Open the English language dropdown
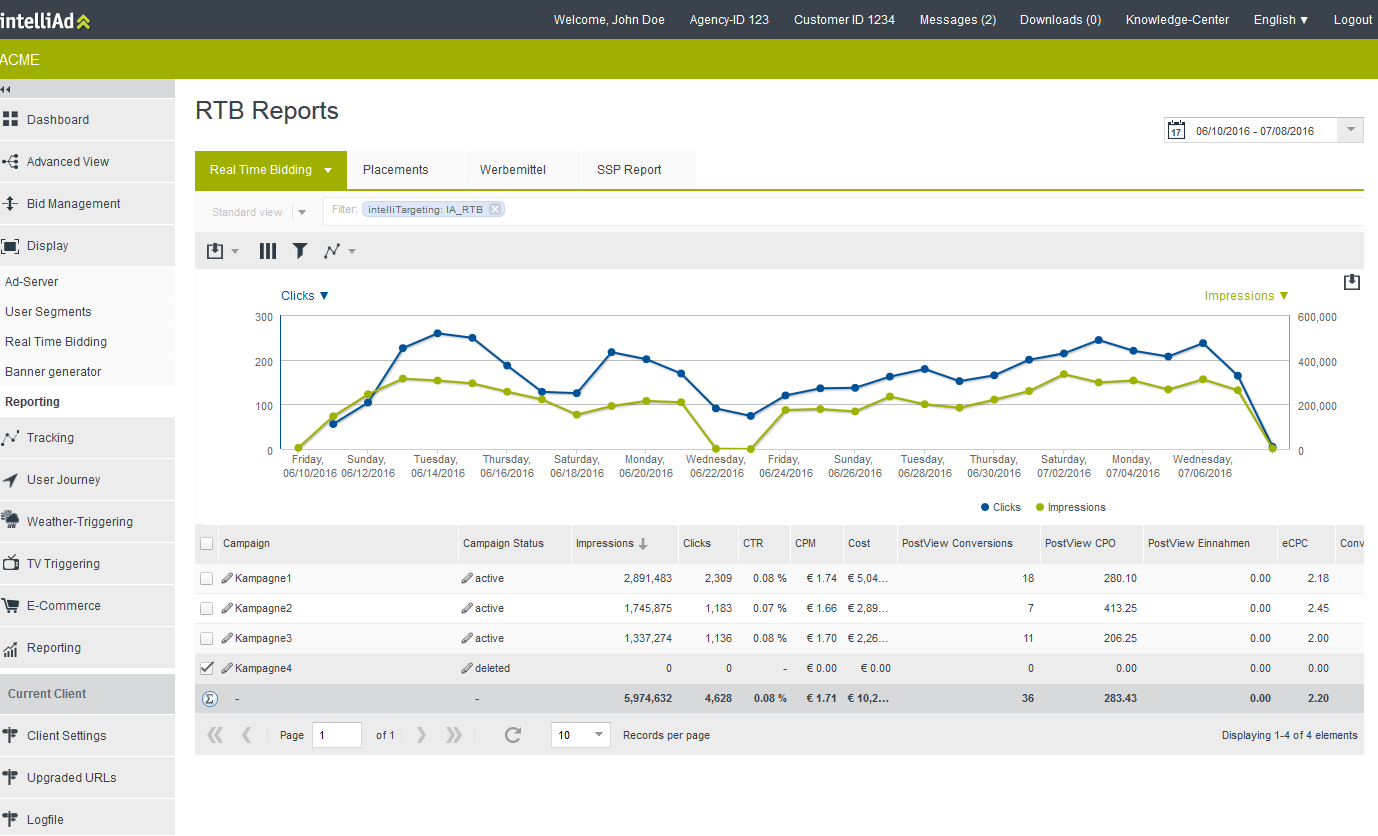This screenshot has width=1378, height=836. (x=1281, y=20)
